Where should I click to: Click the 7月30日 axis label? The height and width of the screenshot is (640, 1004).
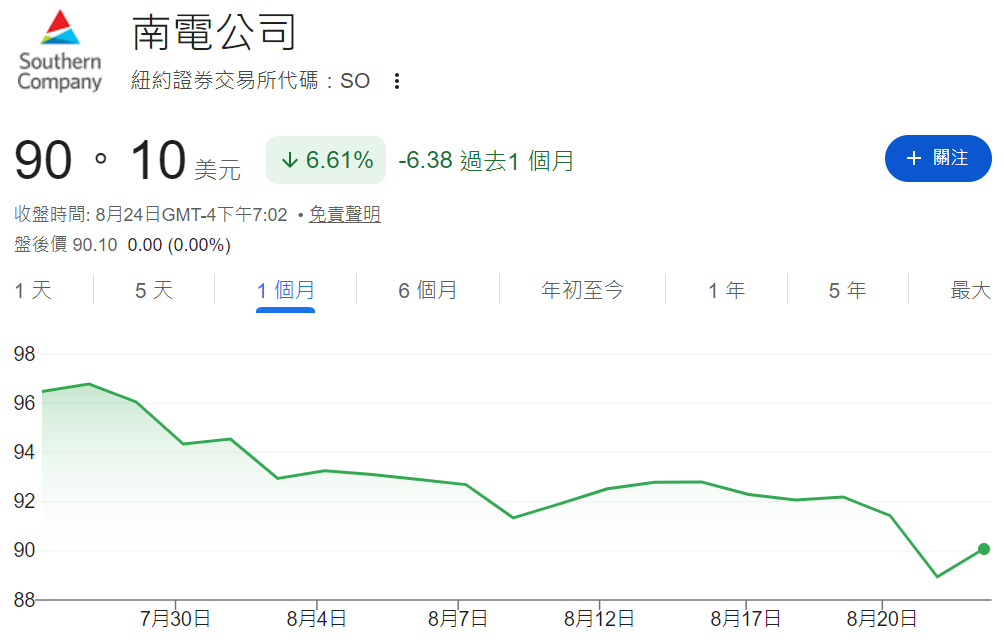click(x=175, y=618)
